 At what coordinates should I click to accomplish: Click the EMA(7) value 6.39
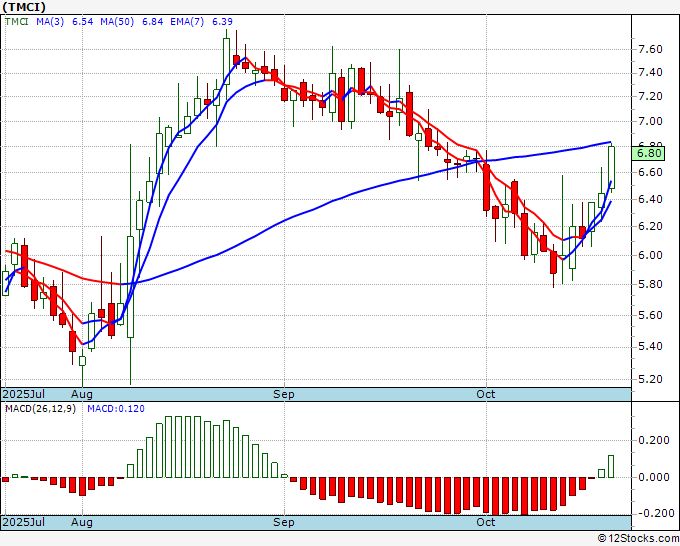(222, 21)
